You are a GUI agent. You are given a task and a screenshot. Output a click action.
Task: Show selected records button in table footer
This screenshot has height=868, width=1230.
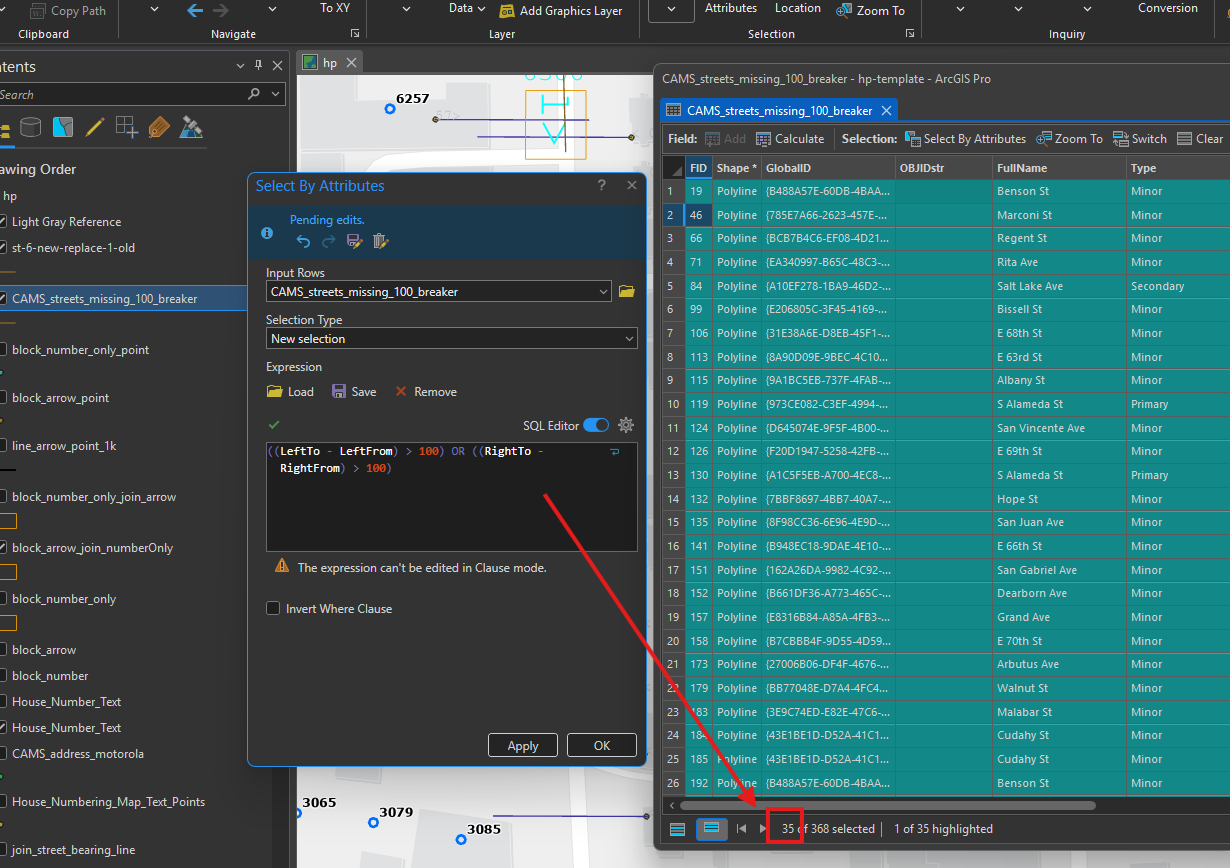712,829
